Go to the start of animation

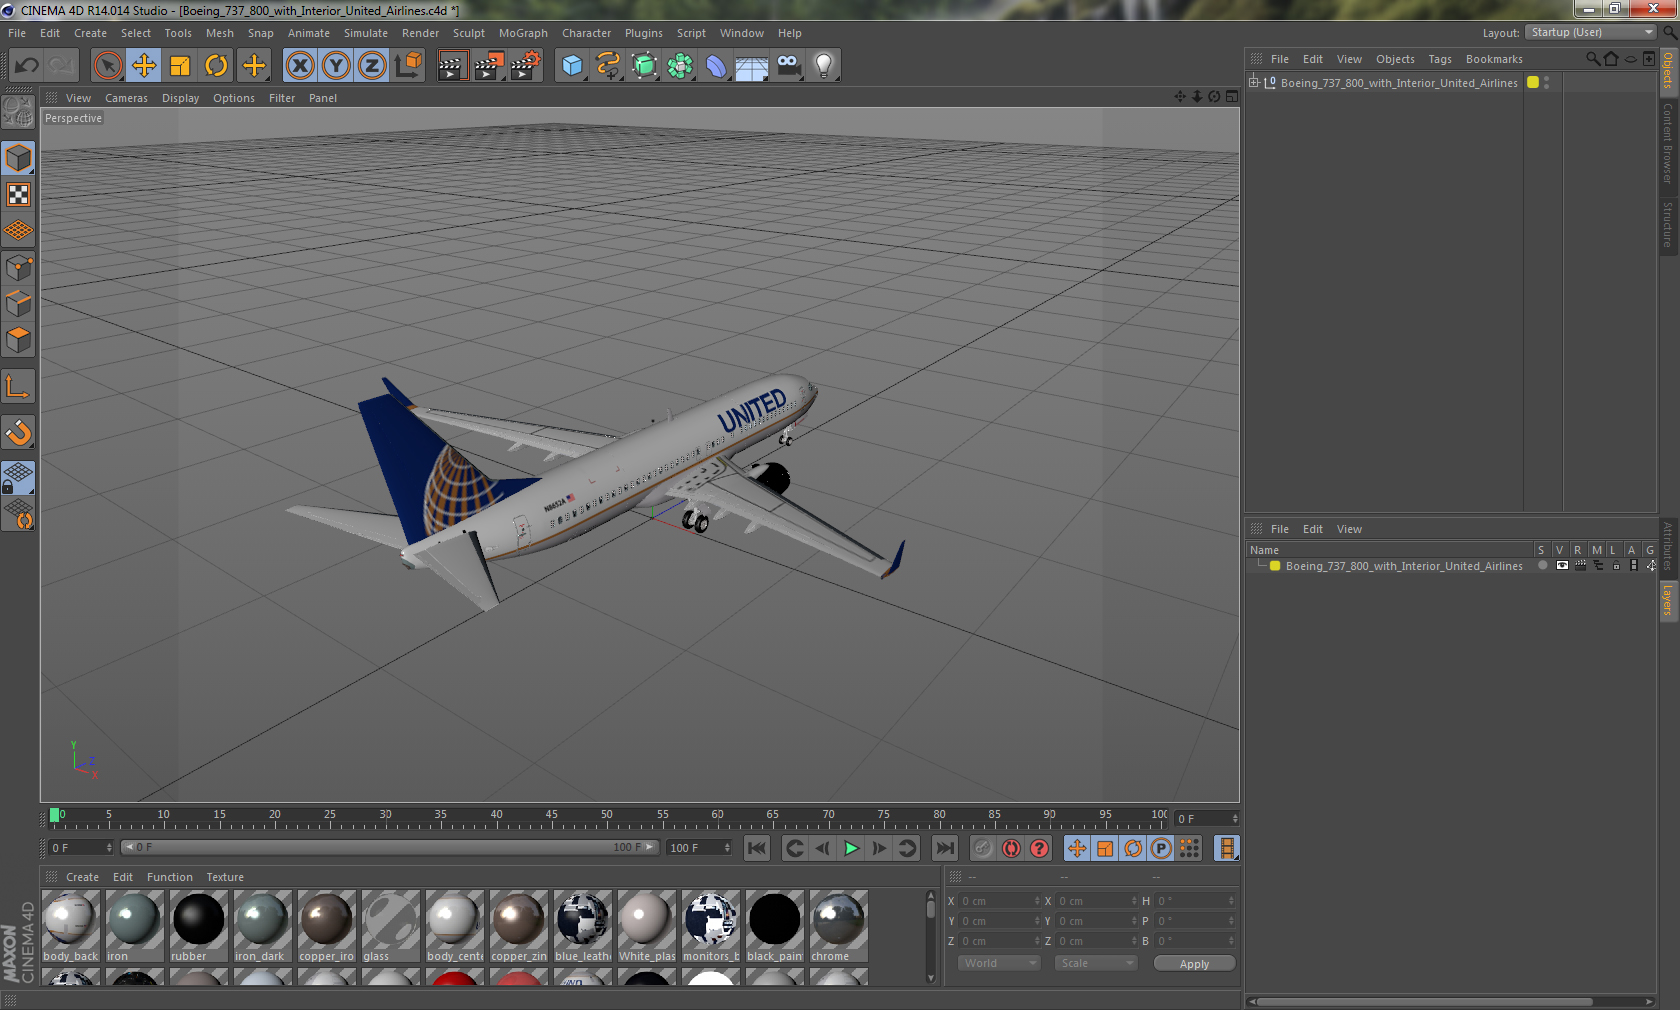click(757, 848)
